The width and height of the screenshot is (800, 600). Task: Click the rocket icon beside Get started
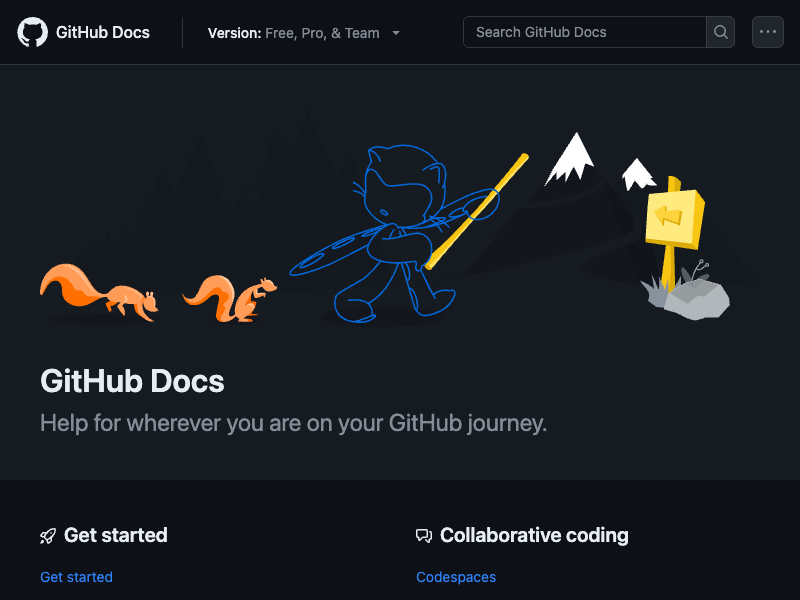pyautogui.click(x=48, y=536)
